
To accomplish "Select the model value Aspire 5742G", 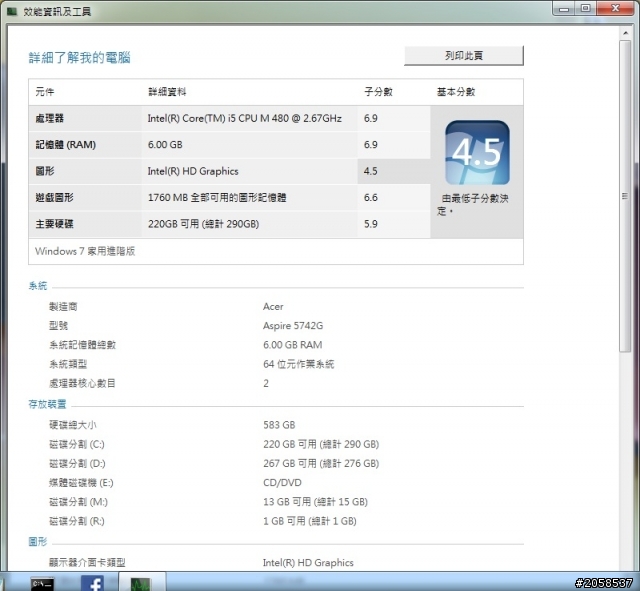I will [x=293, y=326].
